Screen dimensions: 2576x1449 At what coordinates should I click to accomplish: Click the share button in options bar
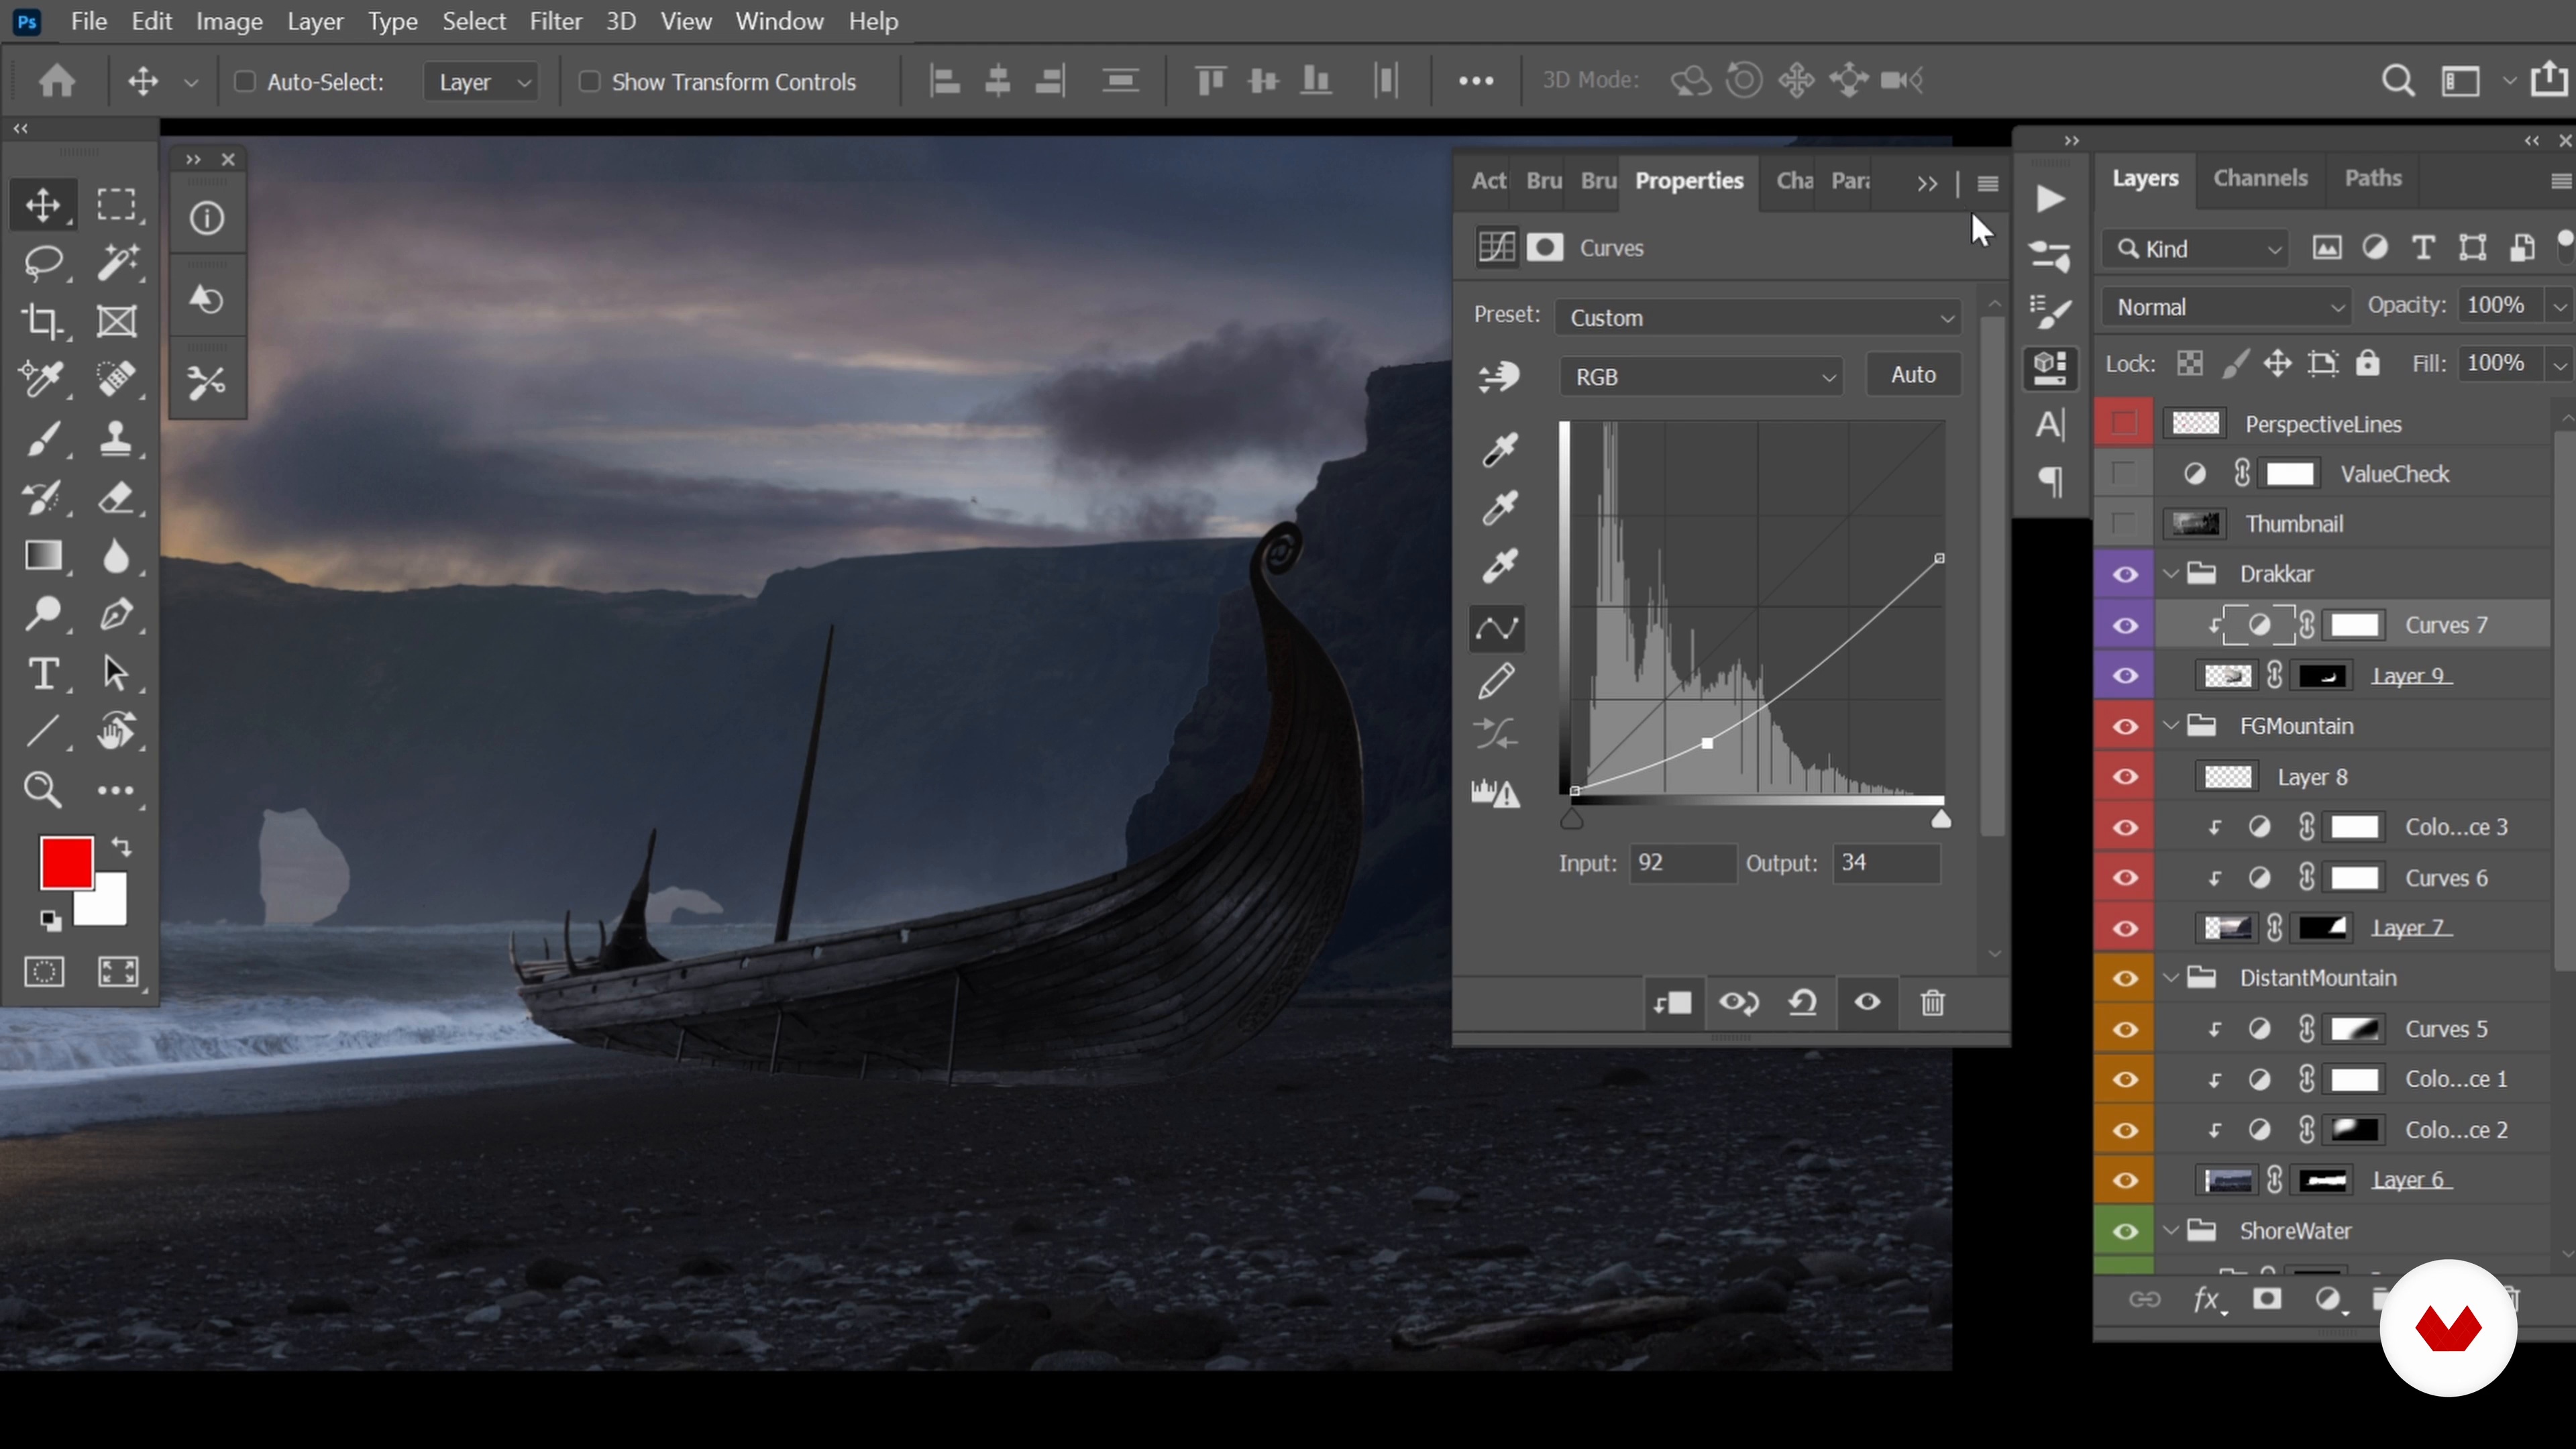pos(2550,79)
